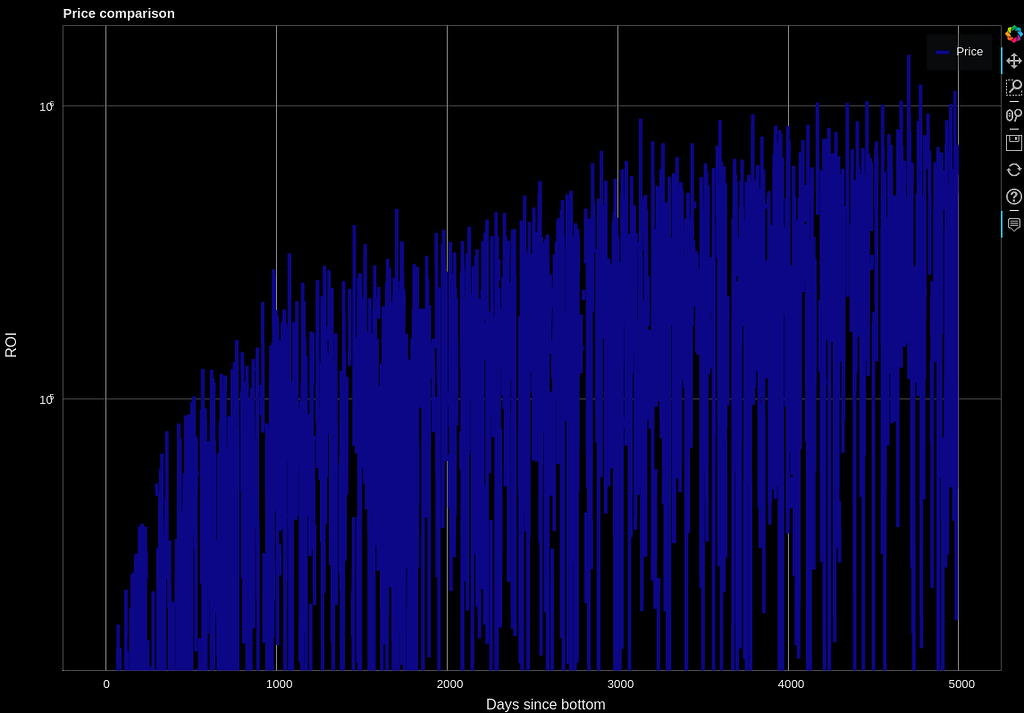Screen dimensions: 1024x713
Task: Click the blue line swatch in the legend
Action: pos(941,51)
